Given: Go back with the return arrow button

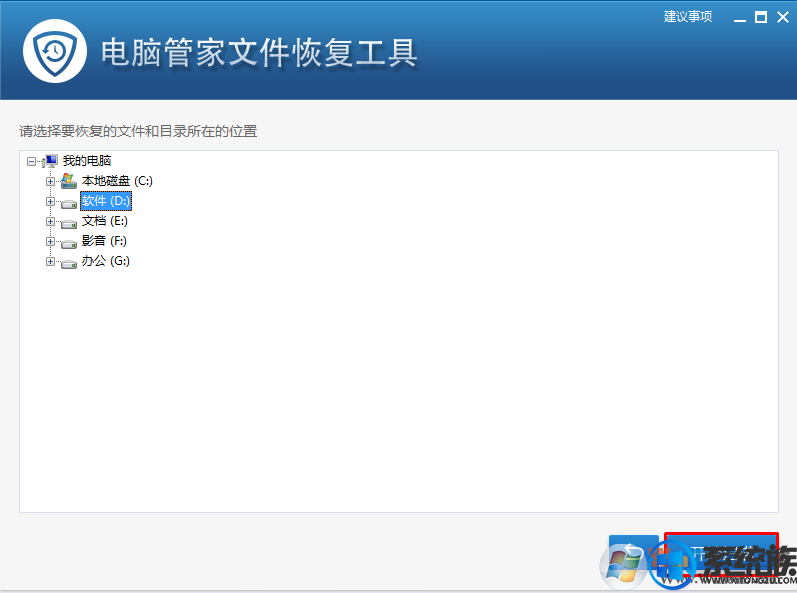Looking at the screenshot, I should 633,554.
